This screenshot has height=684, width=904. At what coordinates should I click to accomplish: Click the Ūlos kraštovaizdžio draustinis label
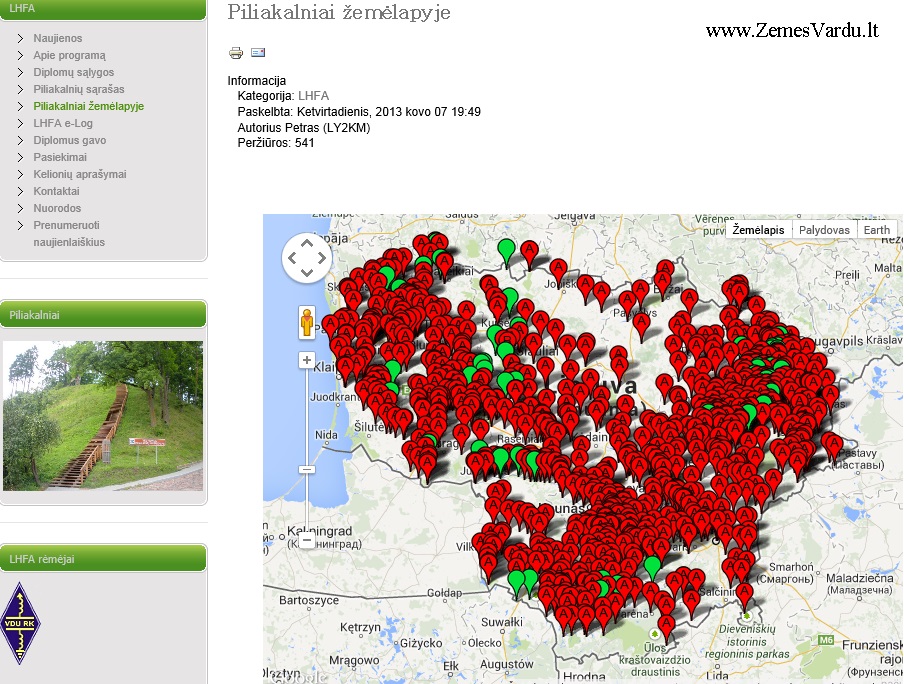655,660
